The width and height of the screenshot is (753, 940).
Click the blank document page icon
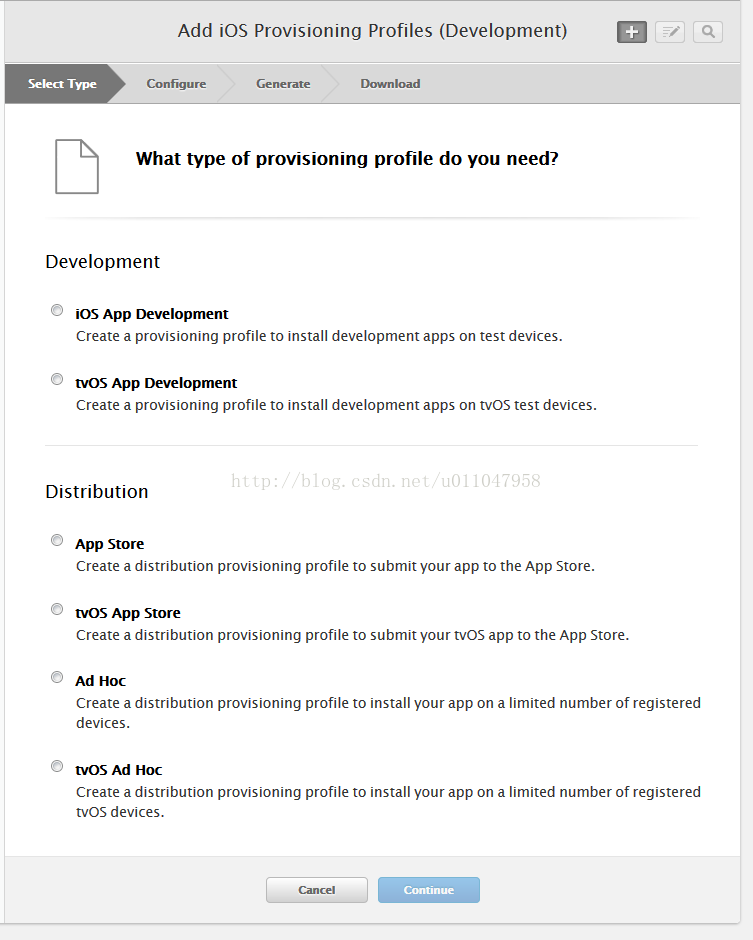click(77, 166)
